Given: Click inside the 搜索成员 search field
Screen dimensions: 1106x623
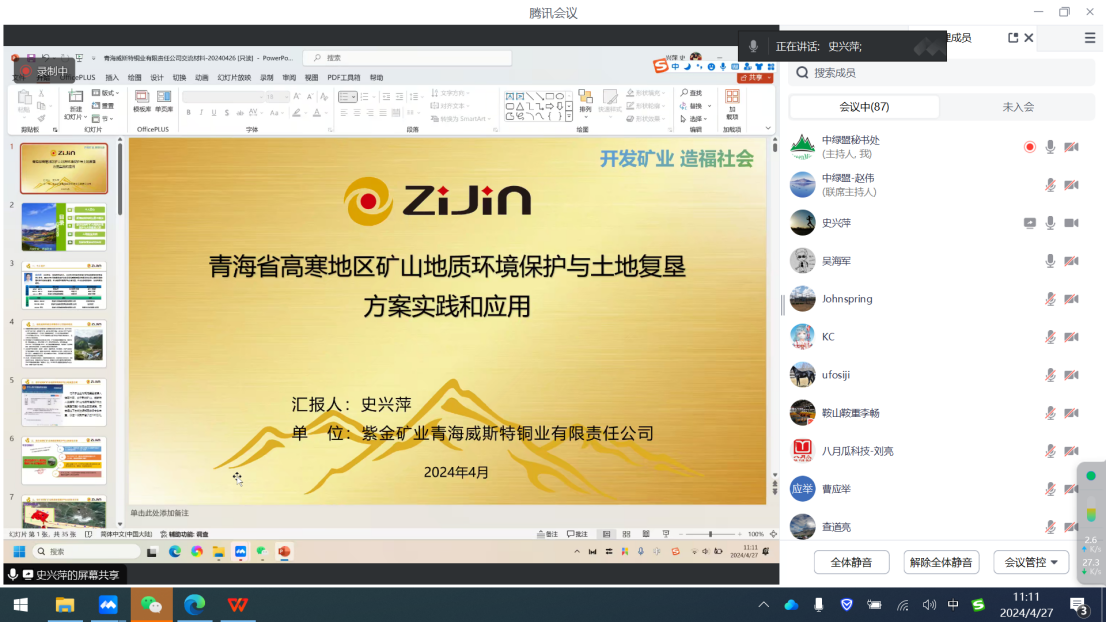Looking at the screenshot, I should (942, 73).
